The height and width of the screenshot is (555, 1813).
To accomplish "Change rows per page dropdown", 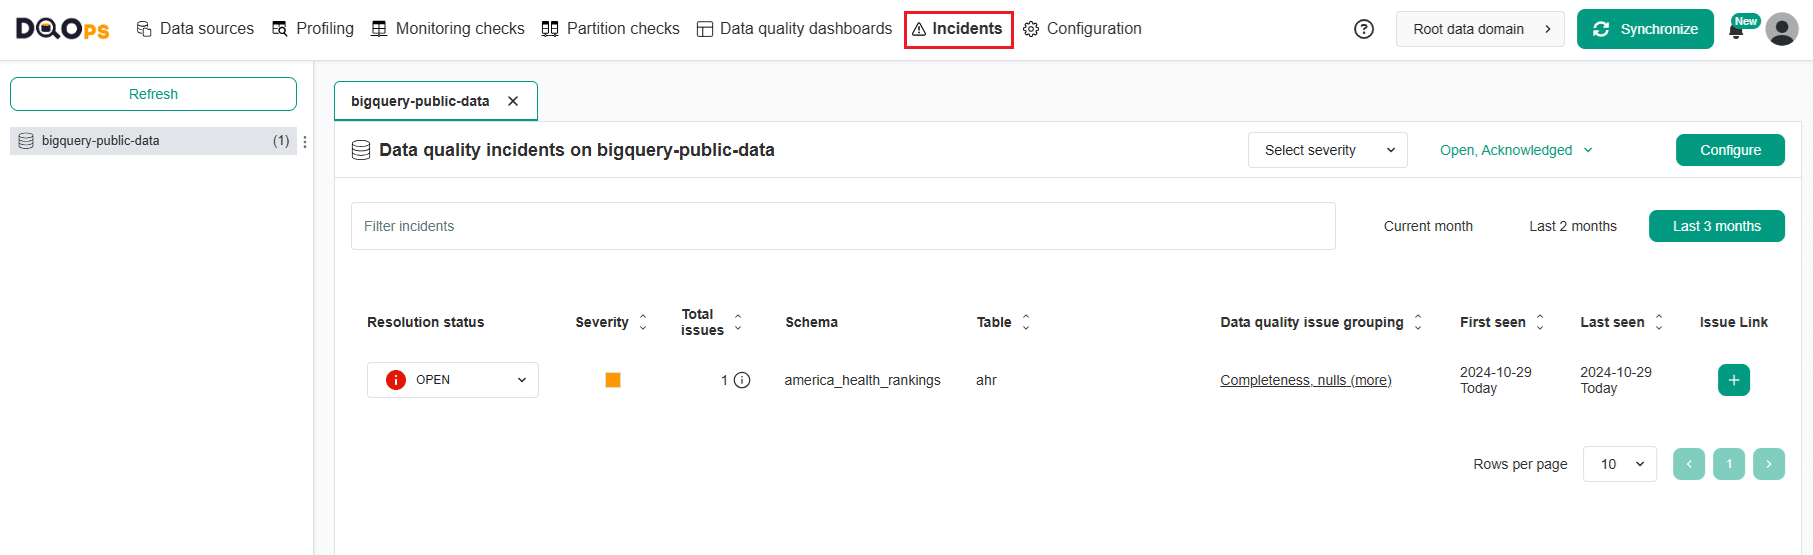I will click(1620, 464).
